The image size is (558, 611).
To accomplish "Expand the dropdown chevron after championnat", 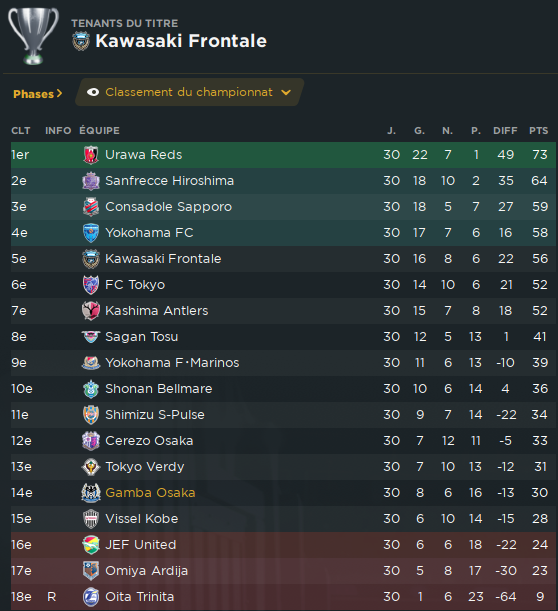I will 286,93.
